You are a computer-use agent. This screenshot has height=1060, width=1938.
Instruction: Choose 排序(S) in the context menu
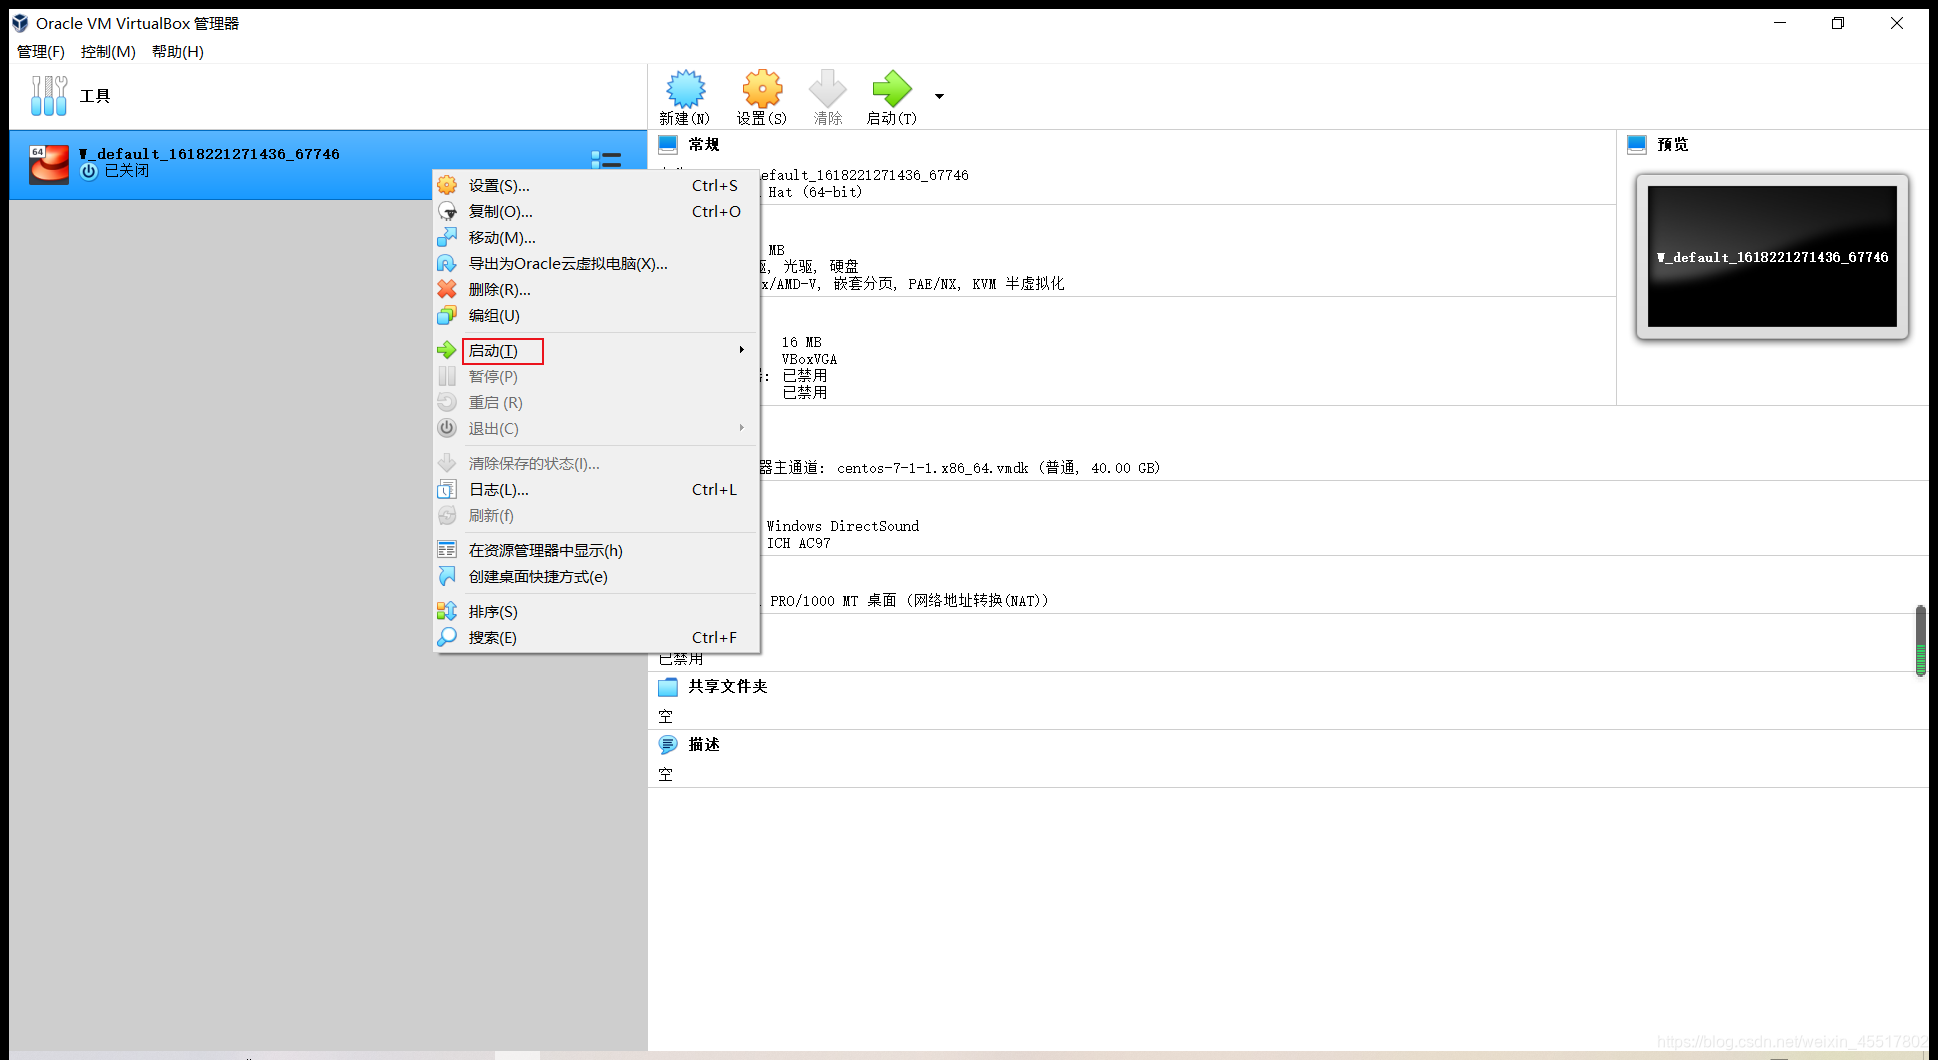pos(596,611)
